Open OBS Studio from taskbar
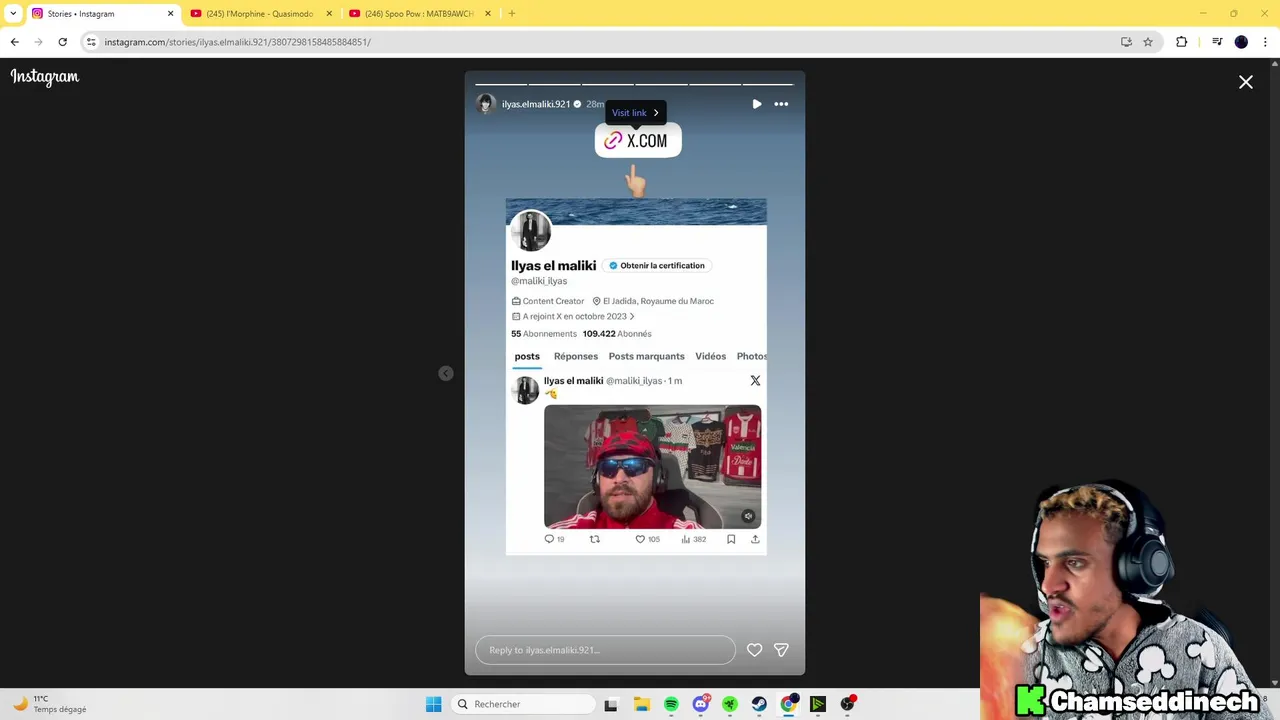The height and width of the screenshot is (720, 1280). (x=848, y=704)
